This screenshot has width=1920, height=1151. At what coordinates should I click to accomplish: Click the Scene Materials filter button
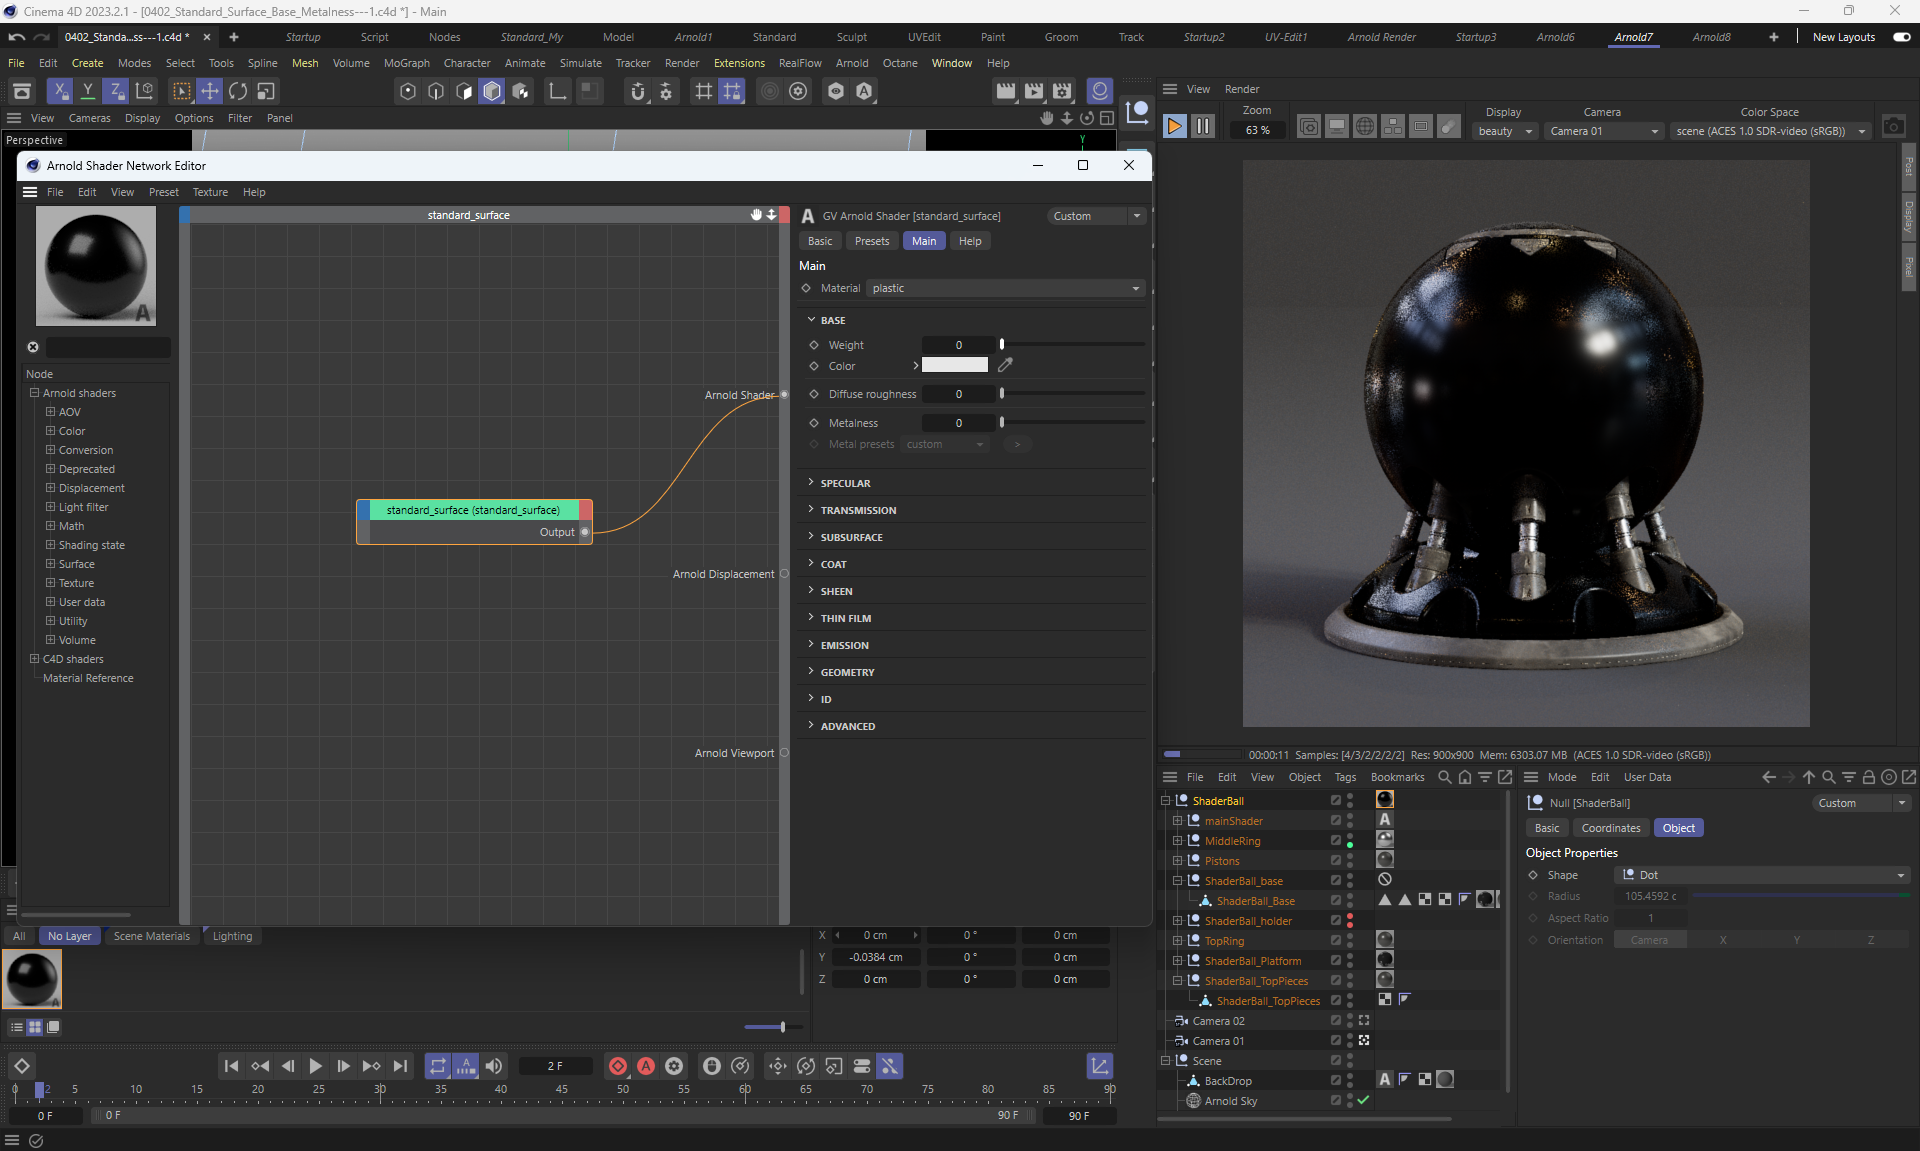coord(151,936)
